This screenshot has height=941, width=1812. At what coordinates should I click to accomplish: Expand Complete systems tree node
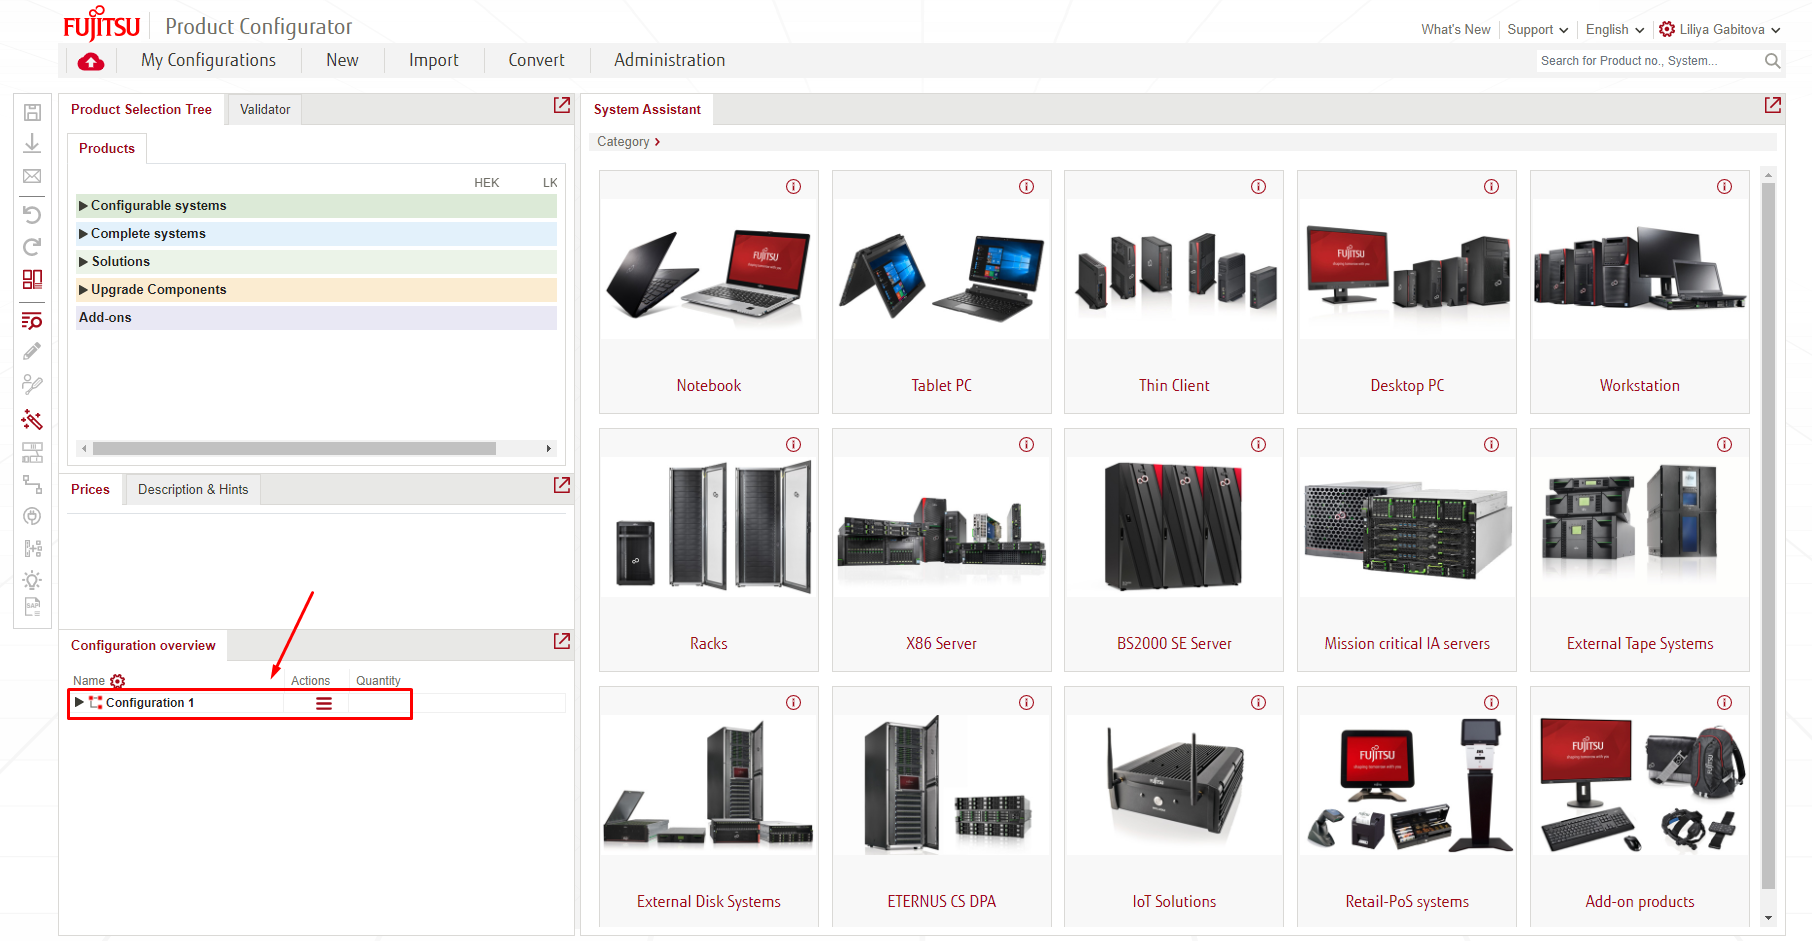point(83,234)
